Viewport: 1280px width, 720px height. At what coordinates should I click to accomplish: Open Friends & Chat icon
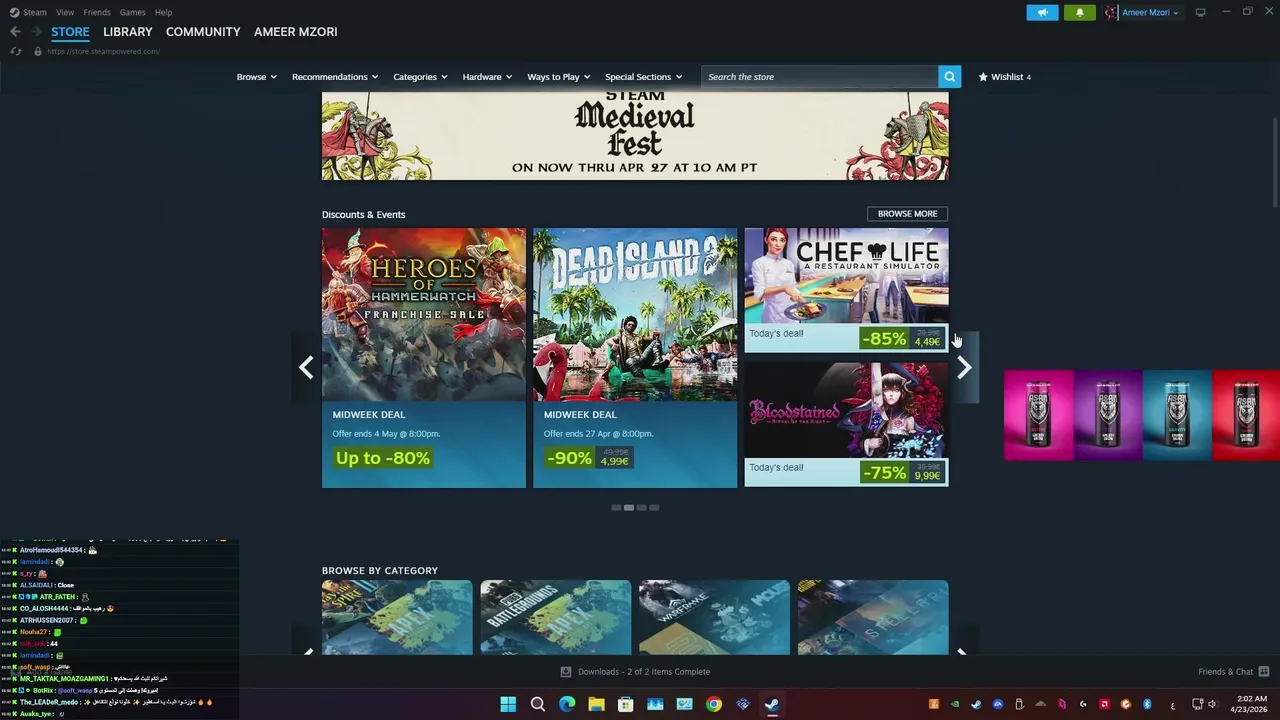pos(1264,672)
